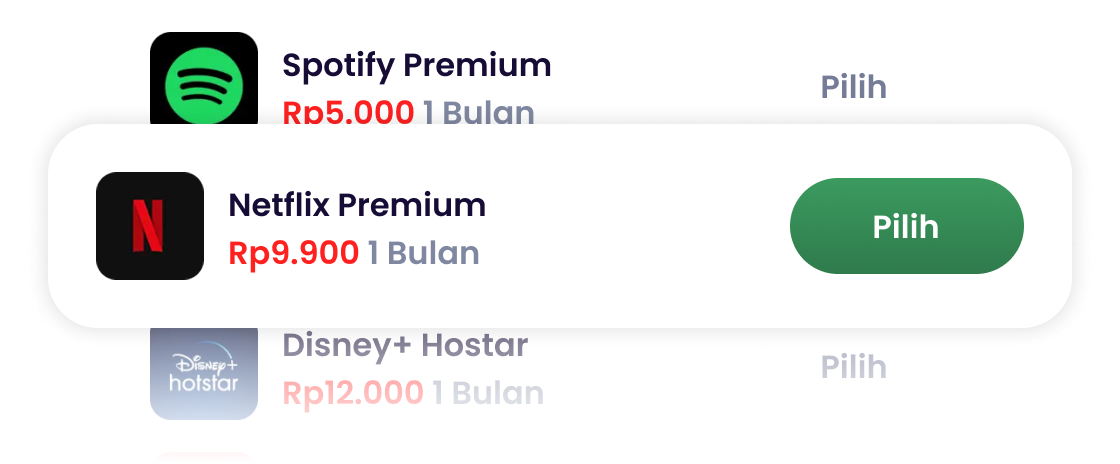This screenshot has height=464, width=1120.
Task: Select Pilih beside Disney+ Hostar
Action: [854, 367]
